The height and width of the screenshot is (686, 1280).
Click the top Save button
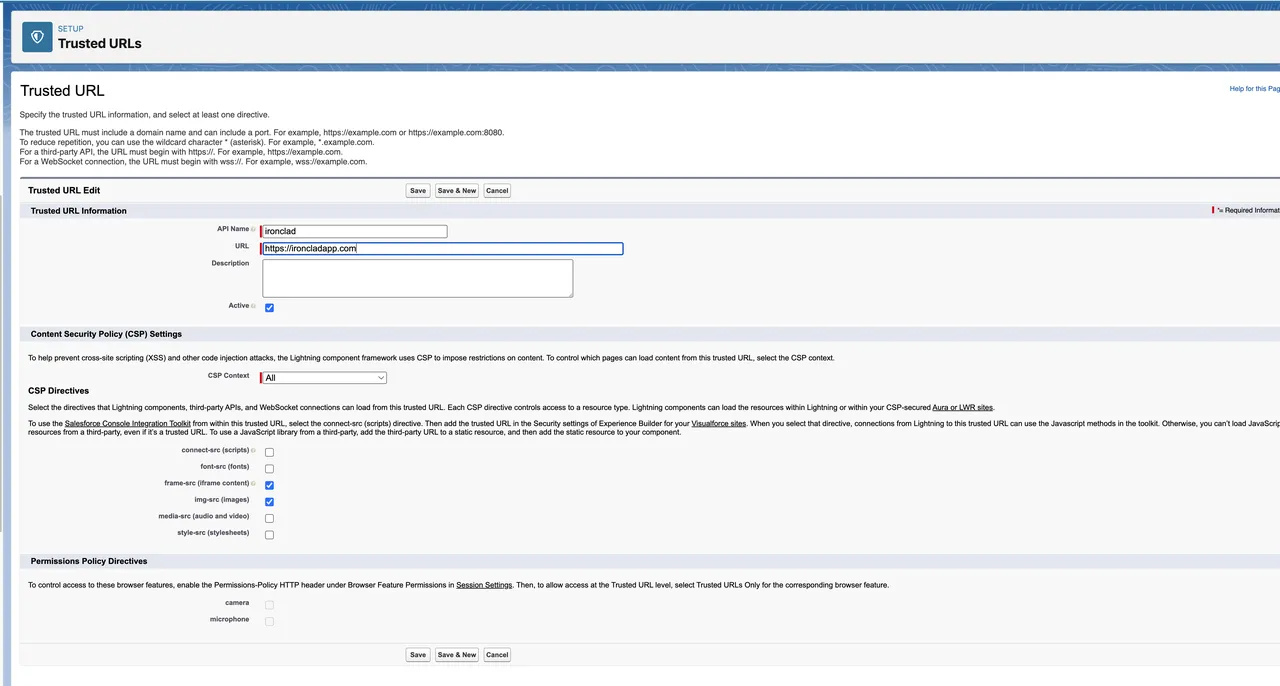point(418,190)
